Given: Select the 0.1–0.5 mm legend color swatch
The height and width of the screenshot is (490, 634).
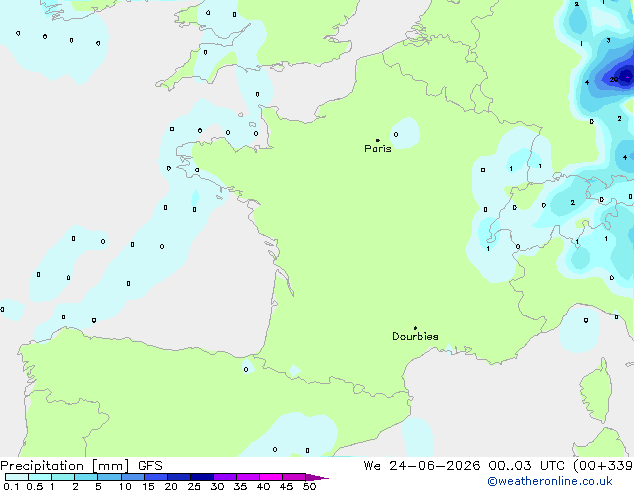Looking at the screenshot, I should click(17, 477).
